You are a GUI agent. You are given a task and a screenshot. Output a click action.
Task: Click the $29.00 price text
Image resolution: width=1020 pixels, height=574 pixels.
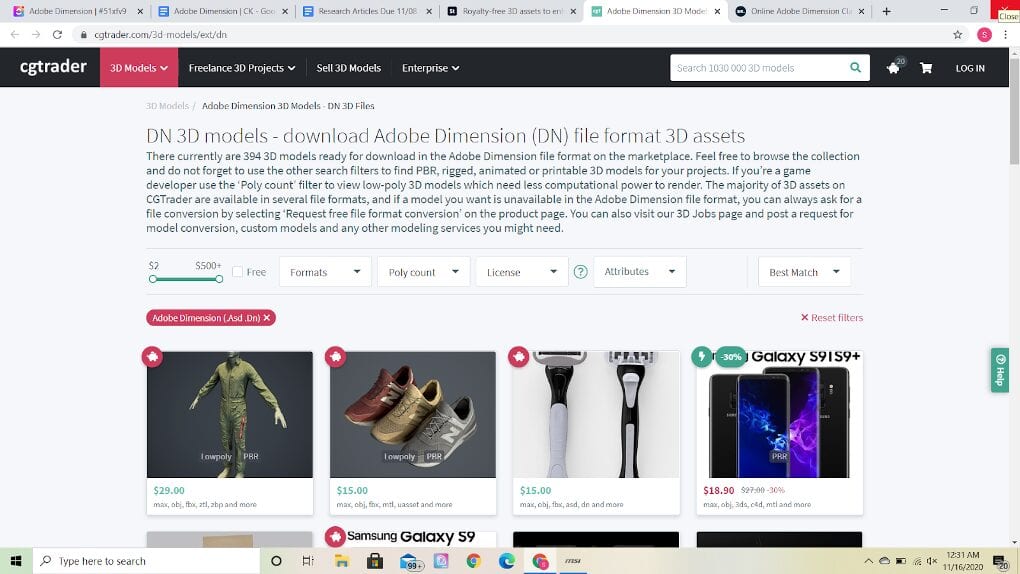[x=169, y=490]
